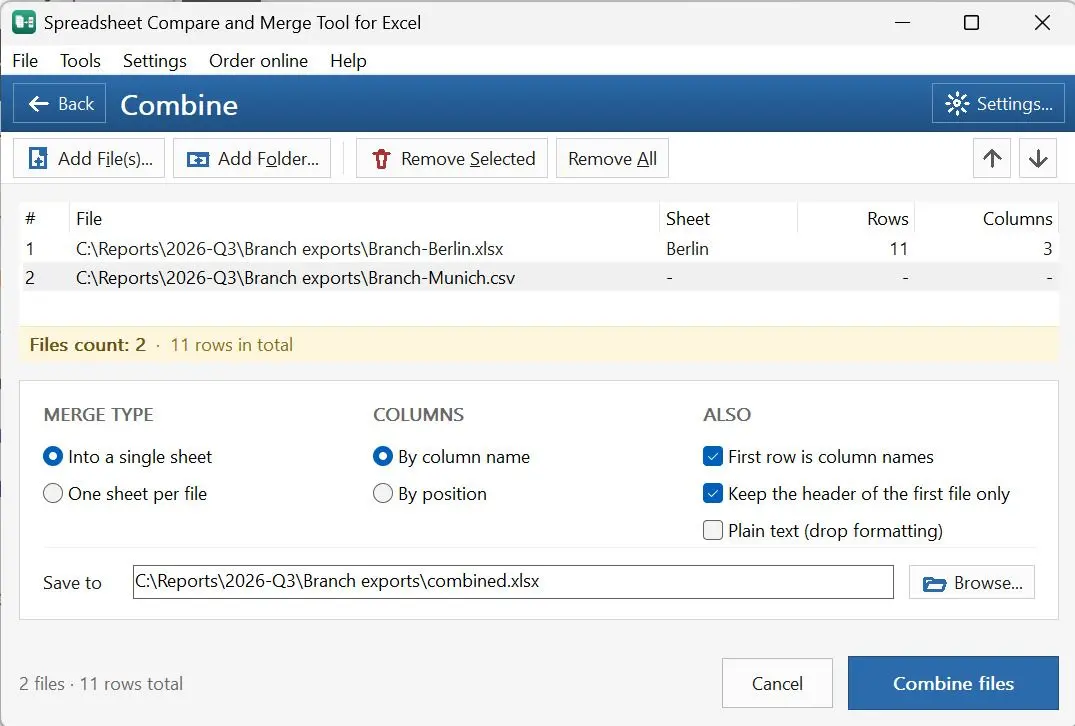
Task: Open the Tools menu
Action: [80, 61]
